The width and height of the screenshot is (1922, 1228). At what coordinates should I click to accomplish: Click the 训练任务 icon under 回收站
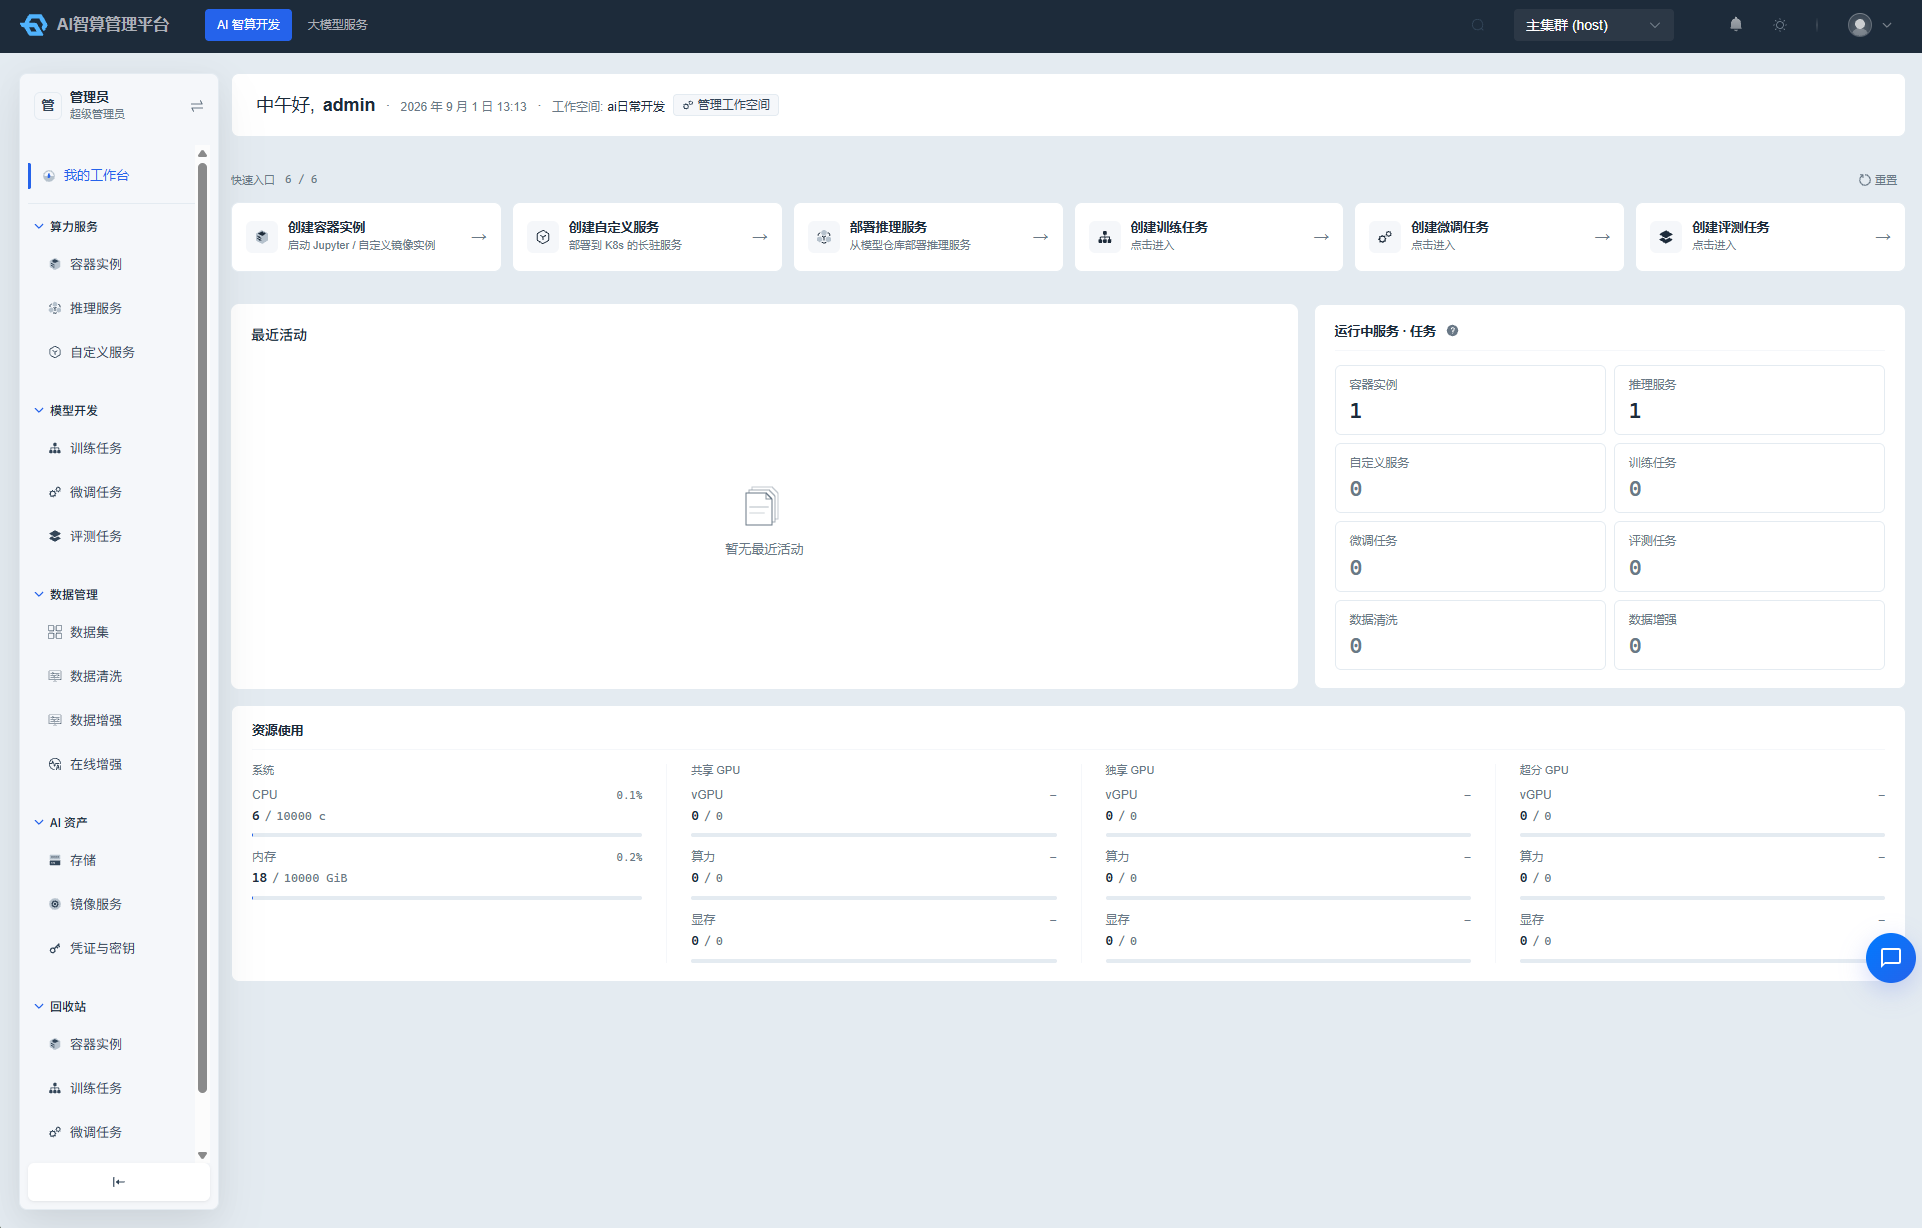[55, 1088]
